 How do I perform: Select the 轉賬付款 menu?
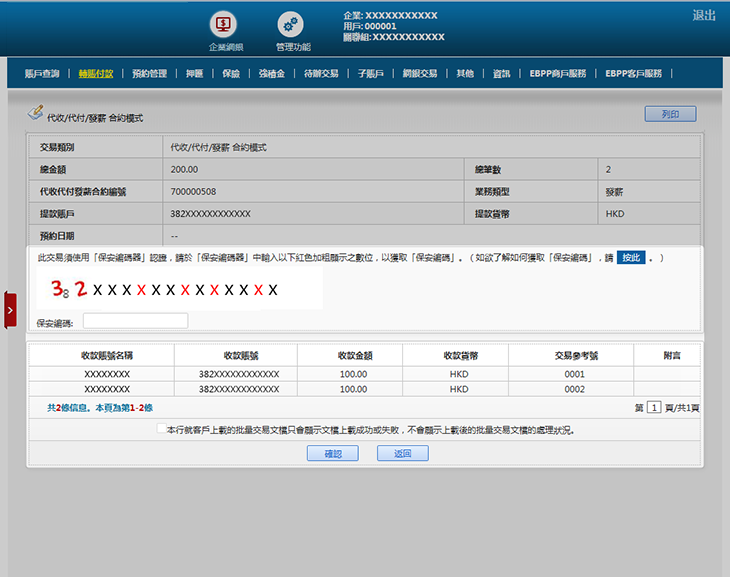click(96, 73)
